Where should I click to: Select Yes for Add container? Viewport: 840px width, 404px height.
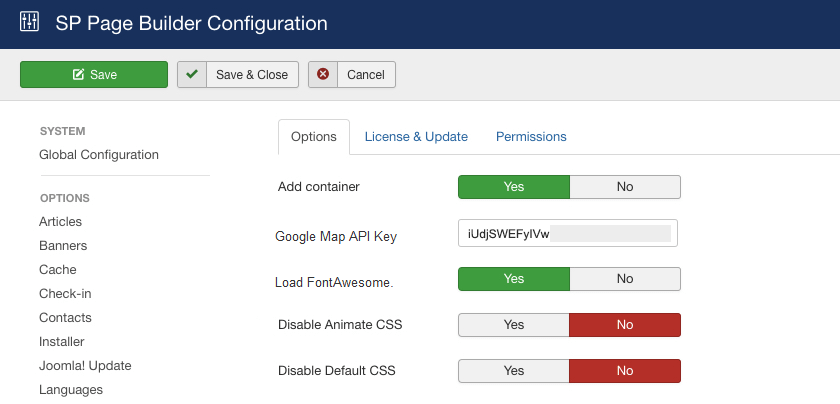click(514, 187)
